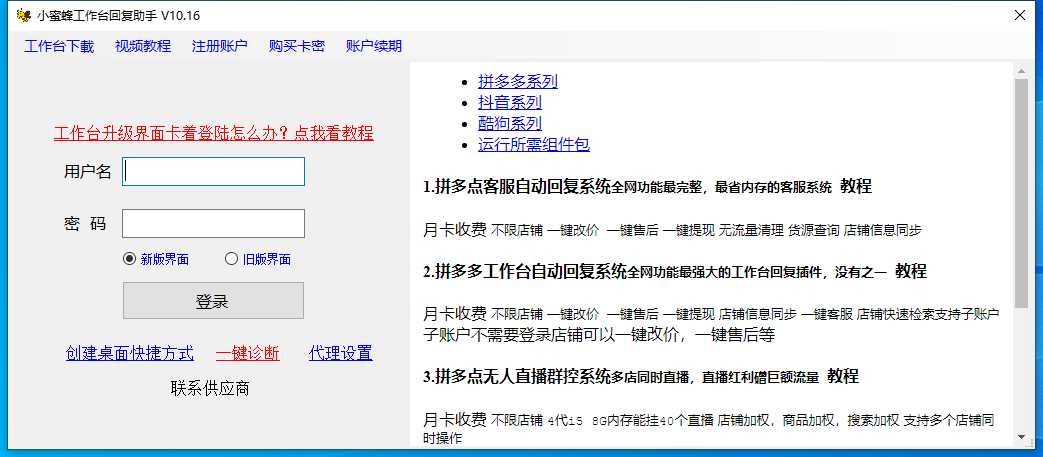Open the 拼多多系列 link
The image size is (1043, 457).
517,82
